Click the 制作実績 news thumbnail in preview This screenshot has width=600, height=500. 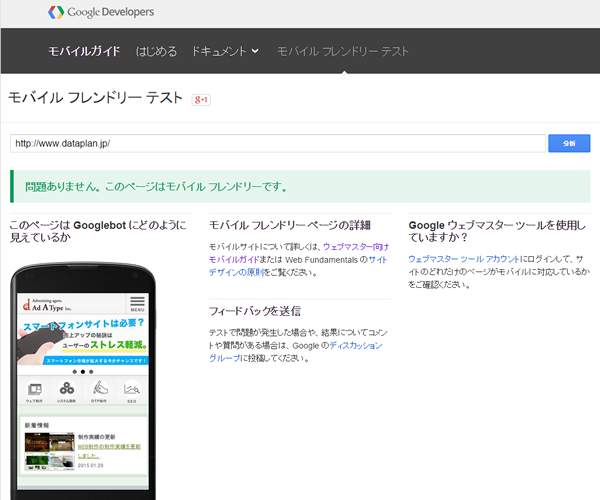point(49,451)
